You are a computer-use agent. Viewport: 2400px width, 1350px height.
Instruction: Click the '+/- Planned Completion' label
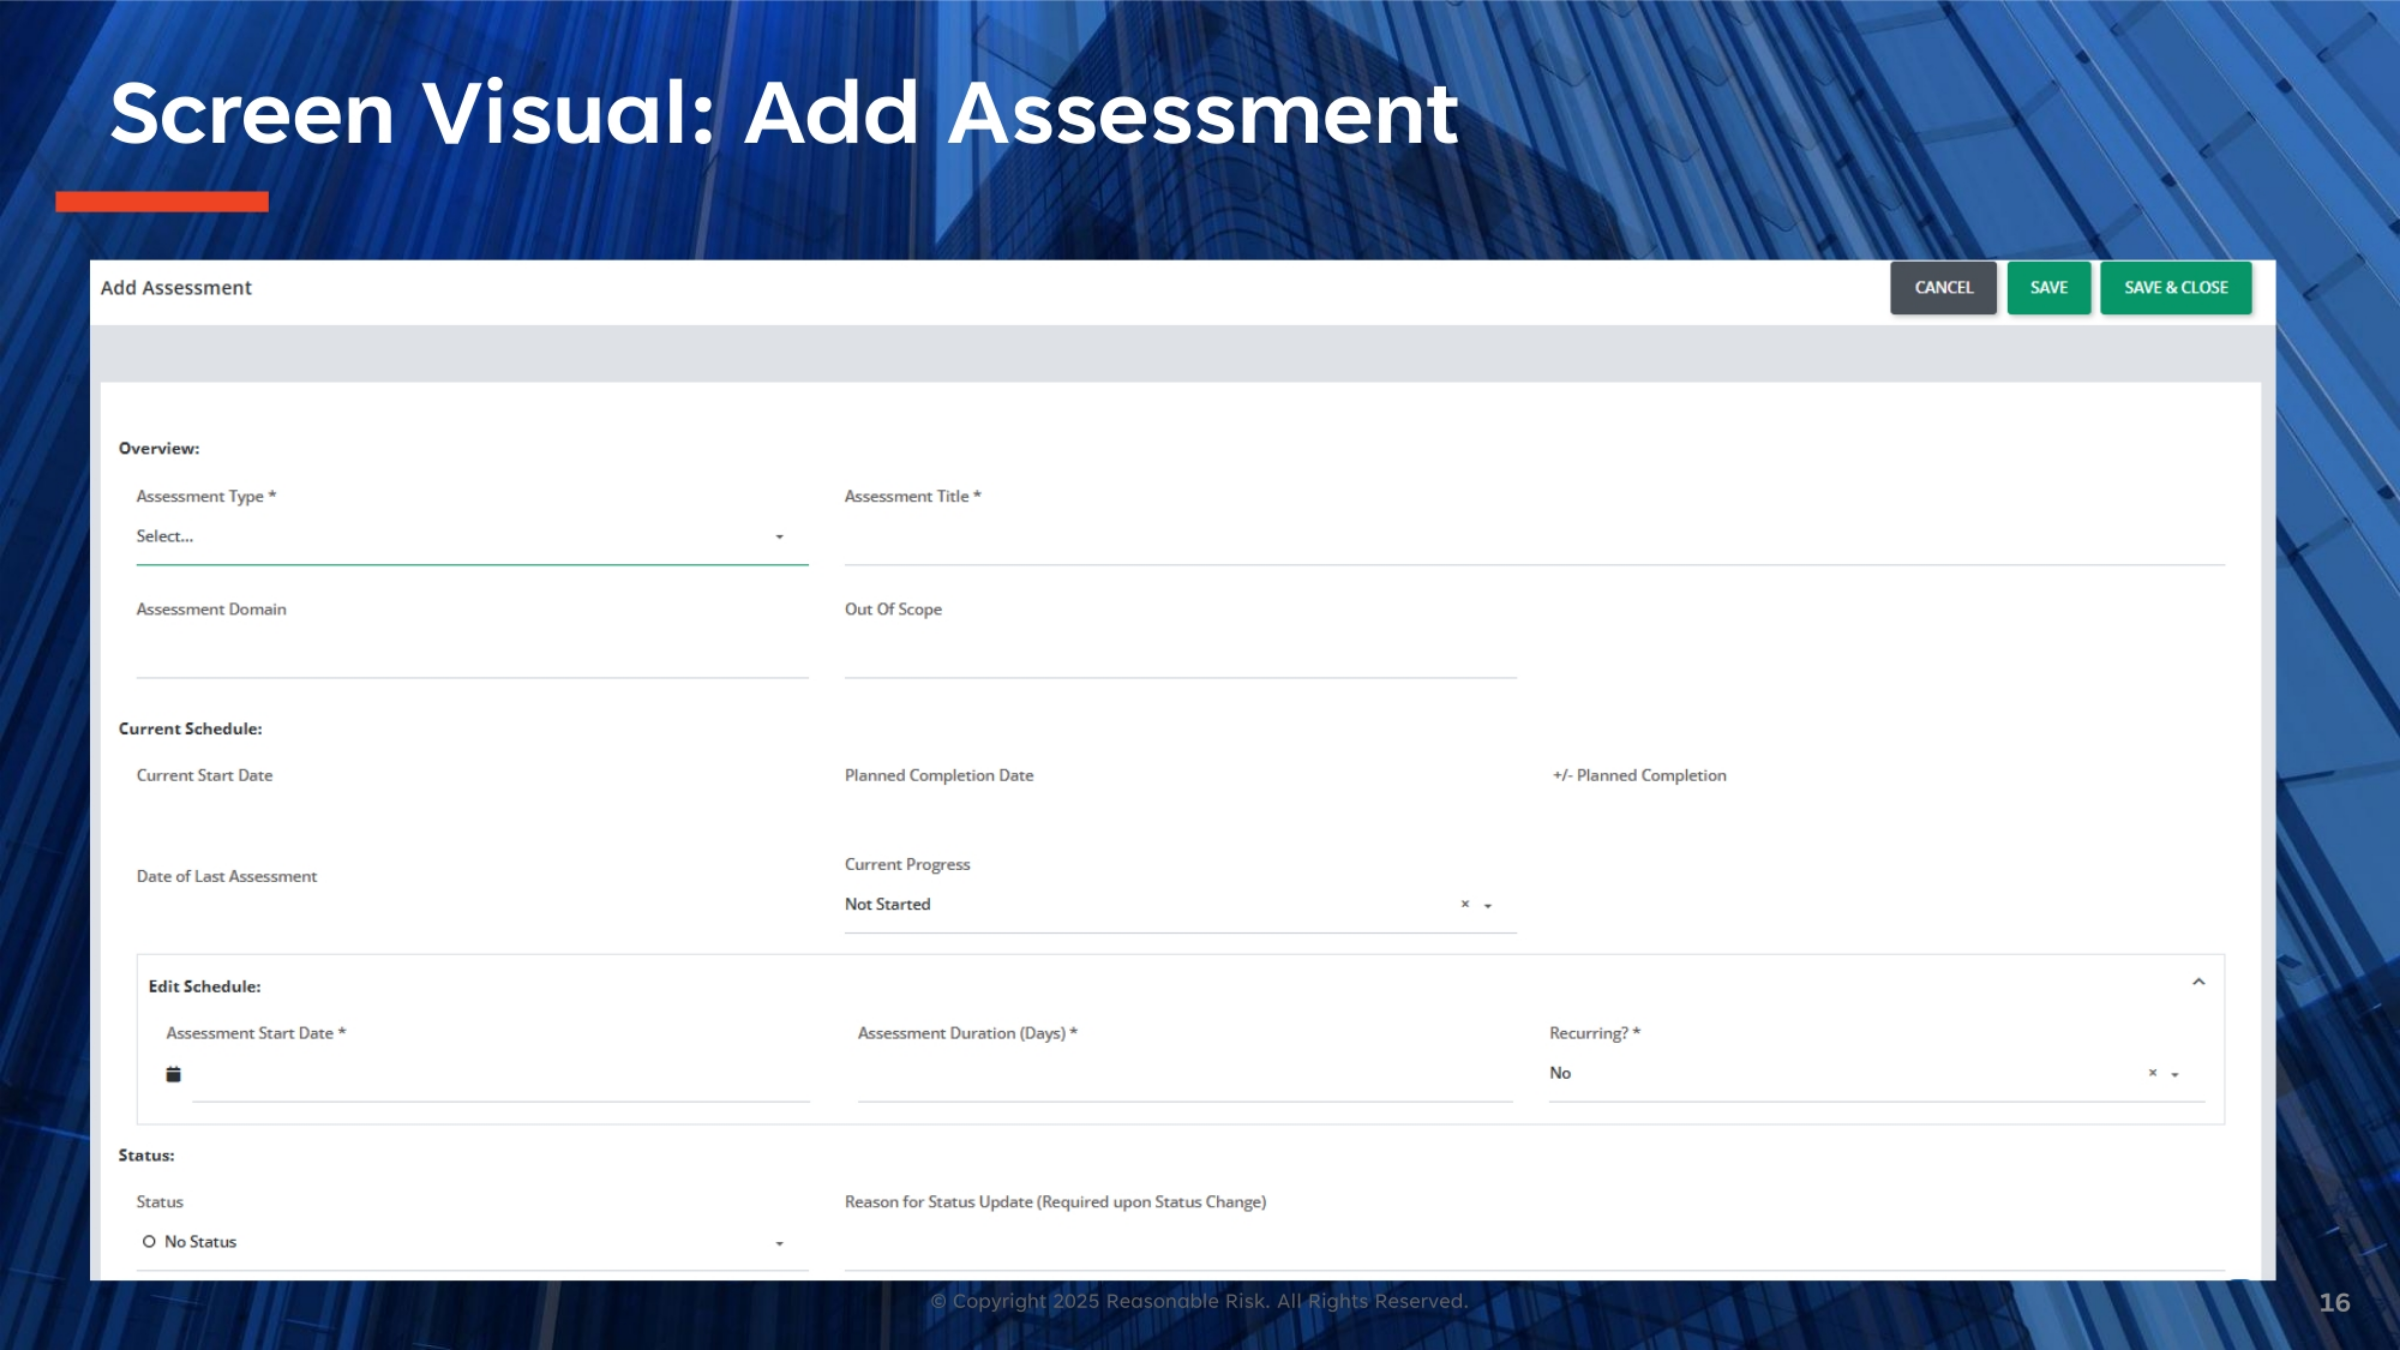point(1639,775)
